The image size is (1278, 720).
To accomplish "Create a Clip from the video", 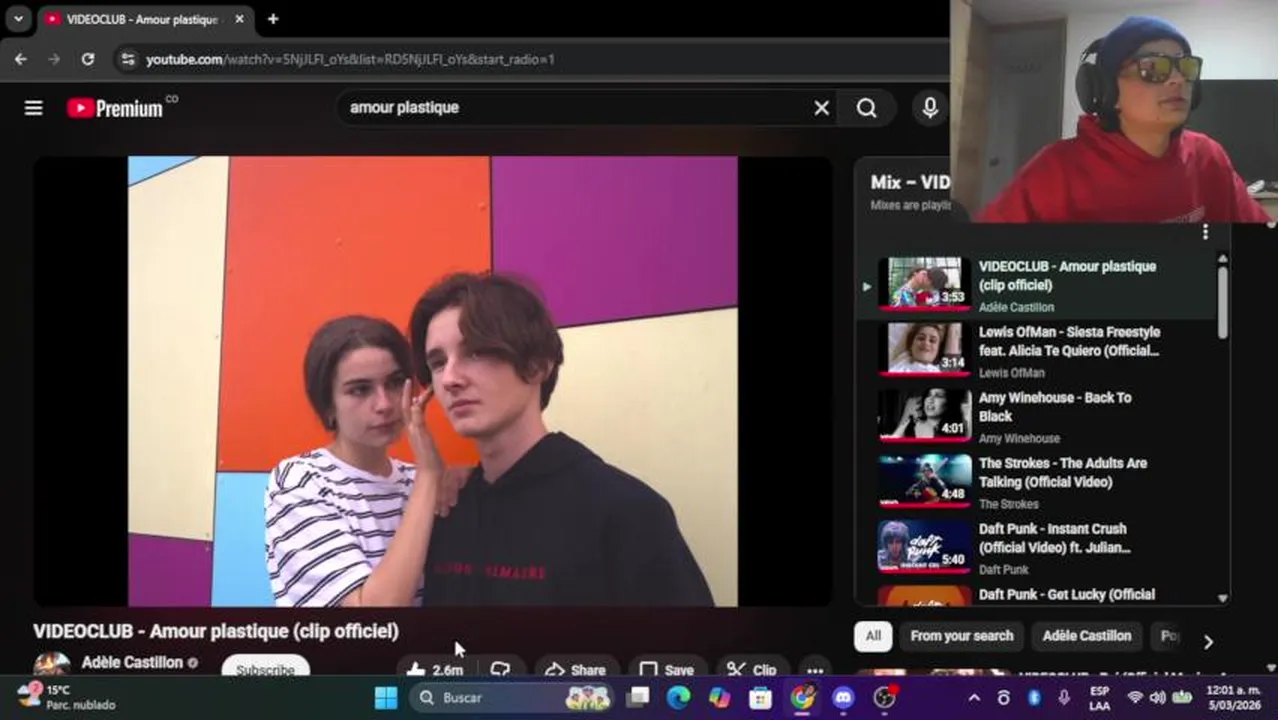I will tap(752, 669).
